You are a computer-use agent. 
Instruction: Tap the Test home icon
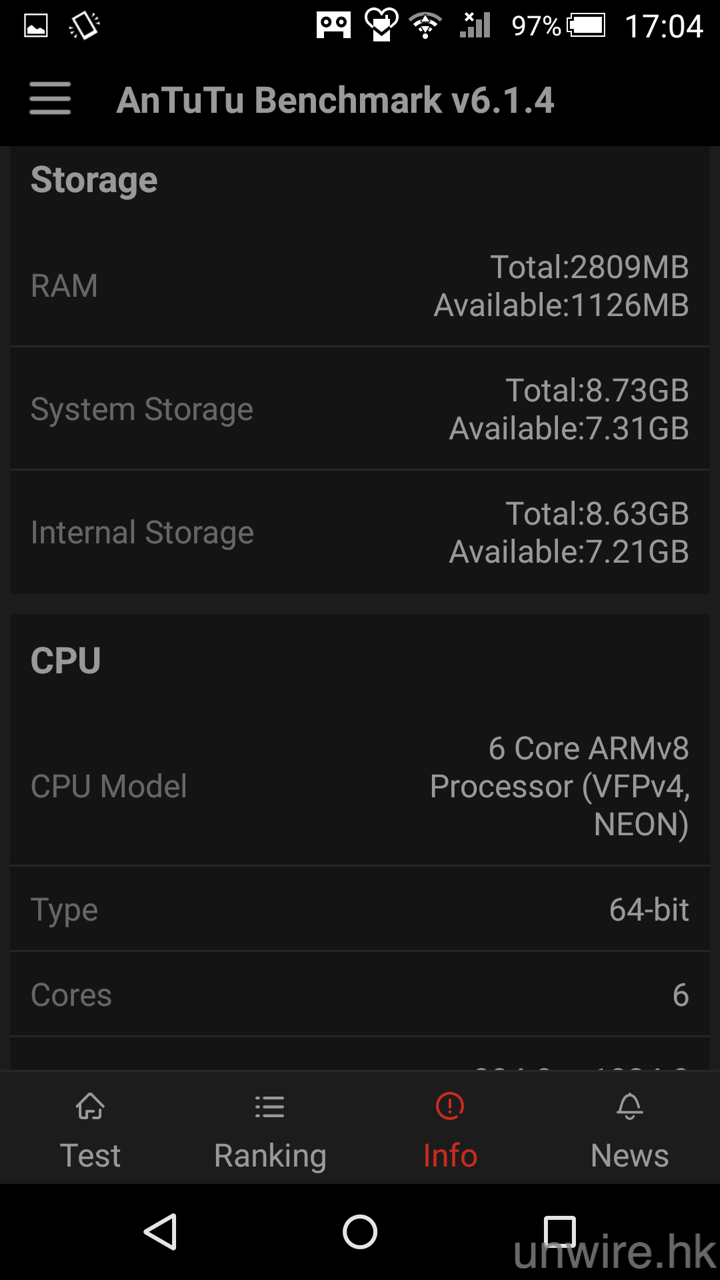click(90, 1106)
